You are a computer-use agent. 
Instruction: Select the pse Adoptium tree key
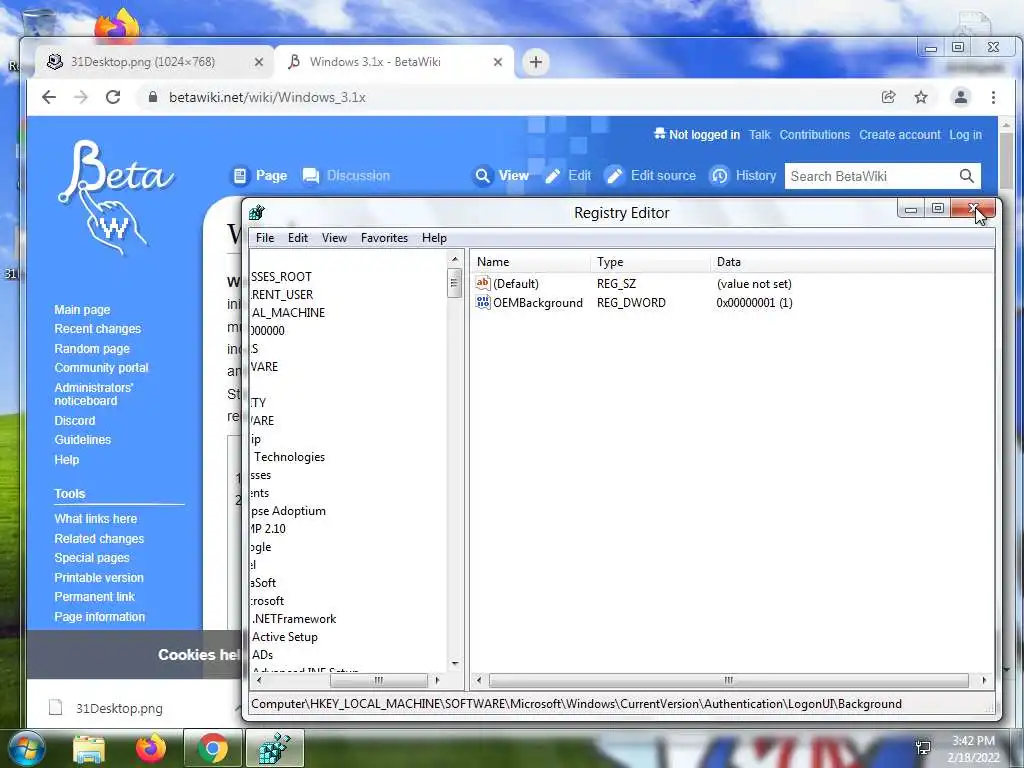[289, 511]
